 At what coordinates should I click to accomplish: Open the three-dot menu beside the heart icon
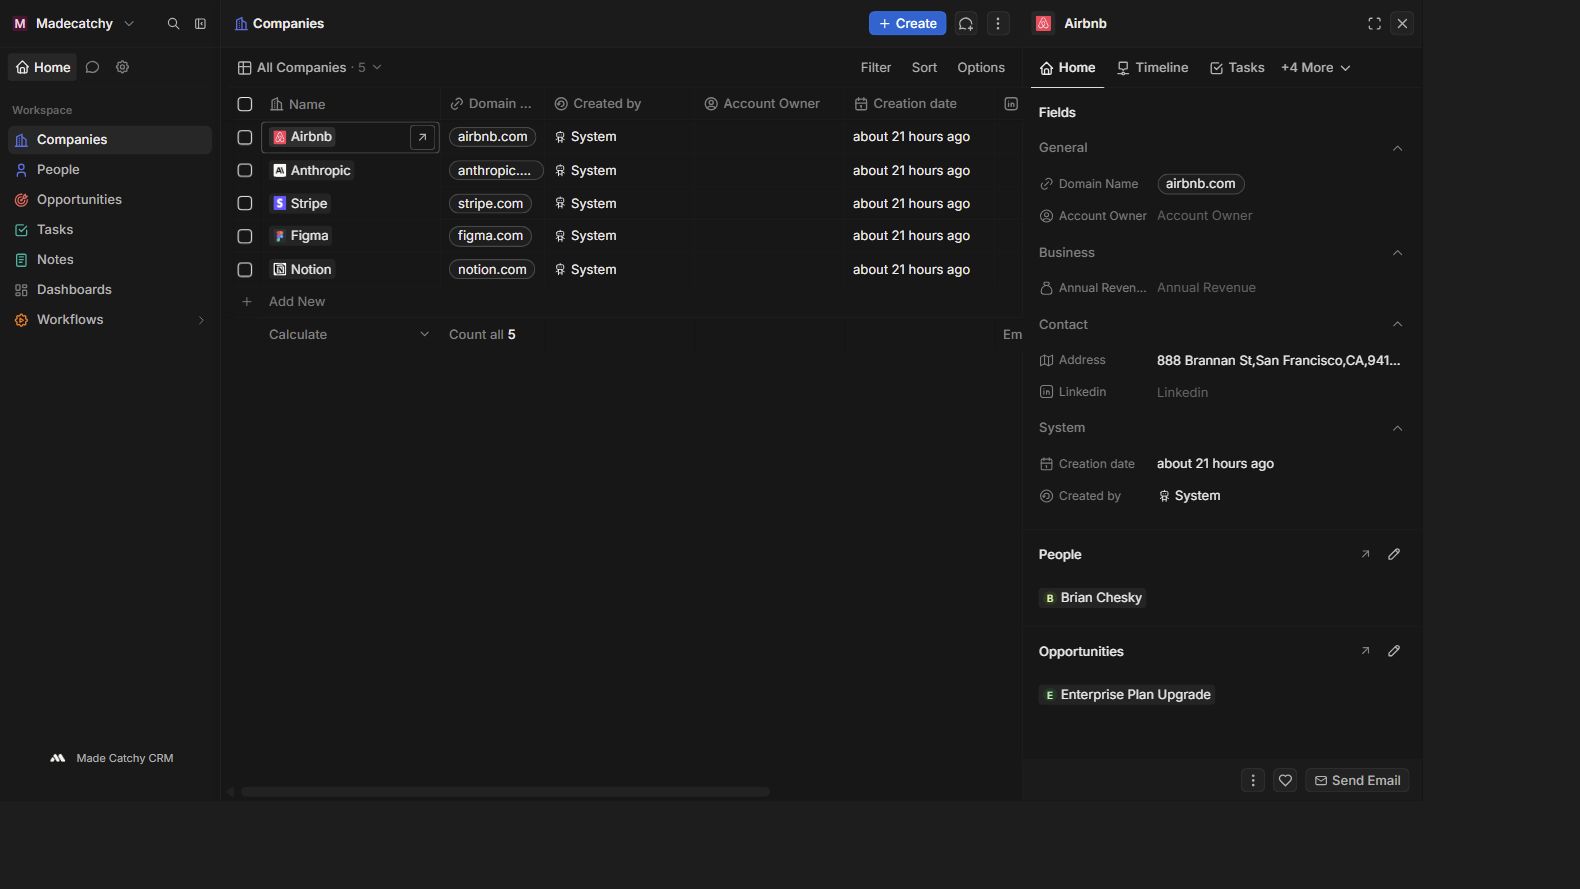tap(1253, 781)
